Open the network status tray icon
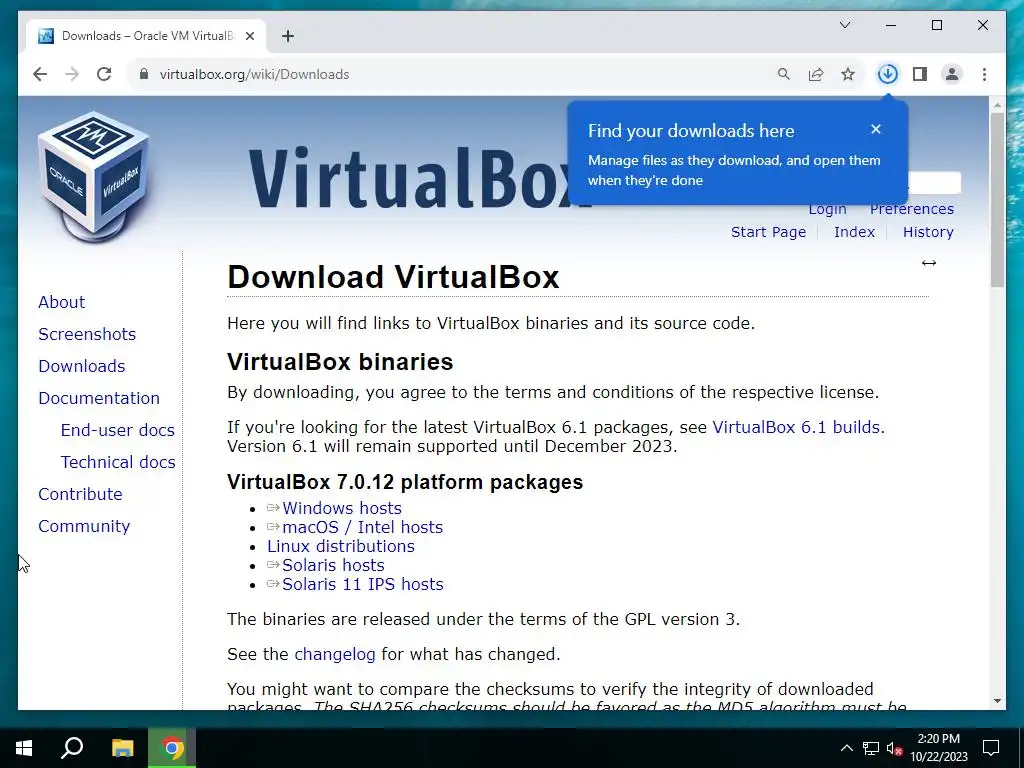This screenshot has height=768, width=1024. click(871, 748)
